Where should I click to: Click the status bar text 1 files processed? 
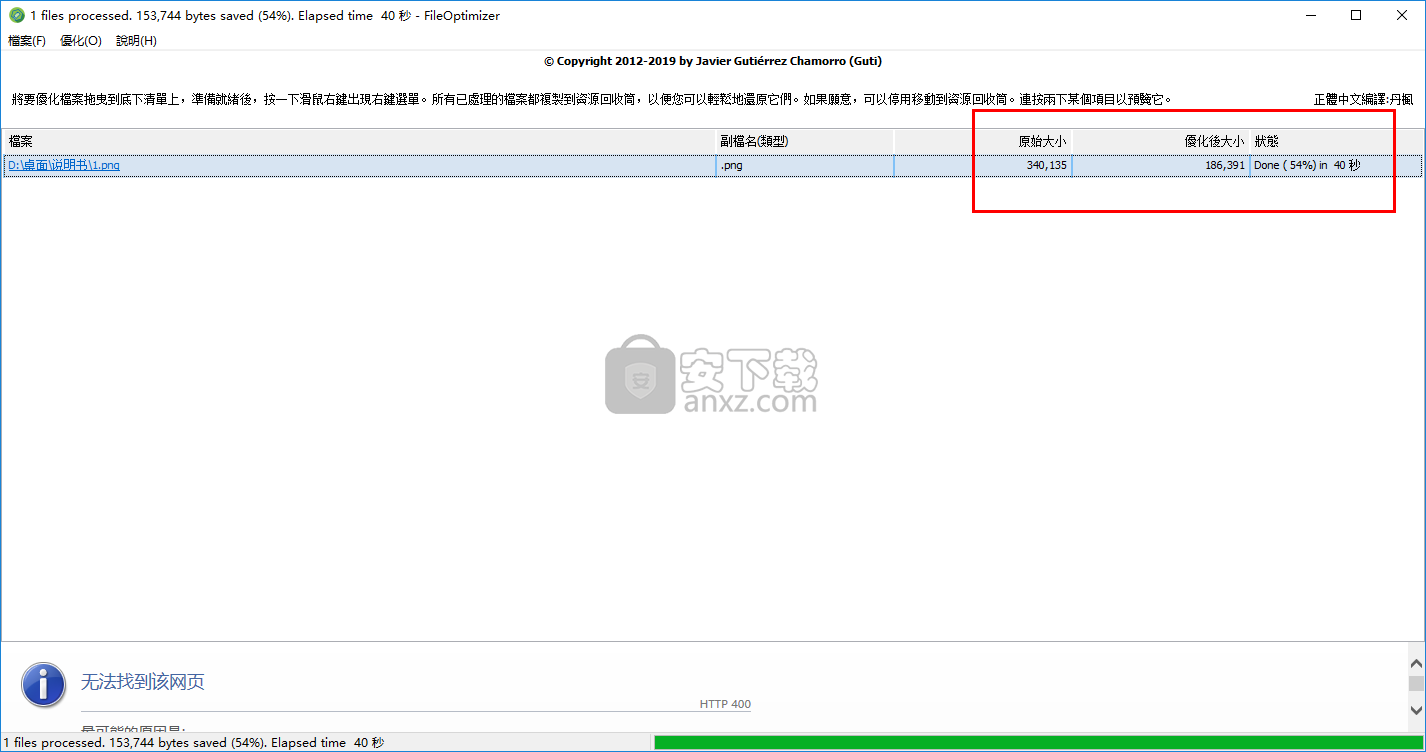coord(193,743)
